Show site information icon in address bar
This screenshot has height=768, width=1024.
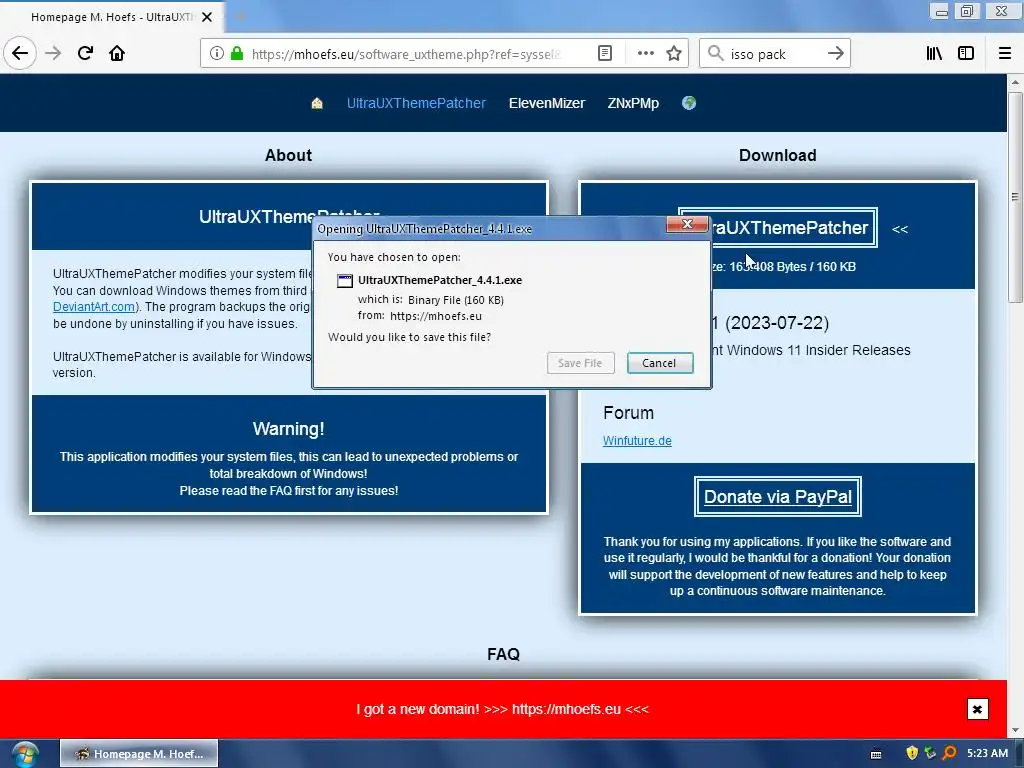(x=217, y=54)
